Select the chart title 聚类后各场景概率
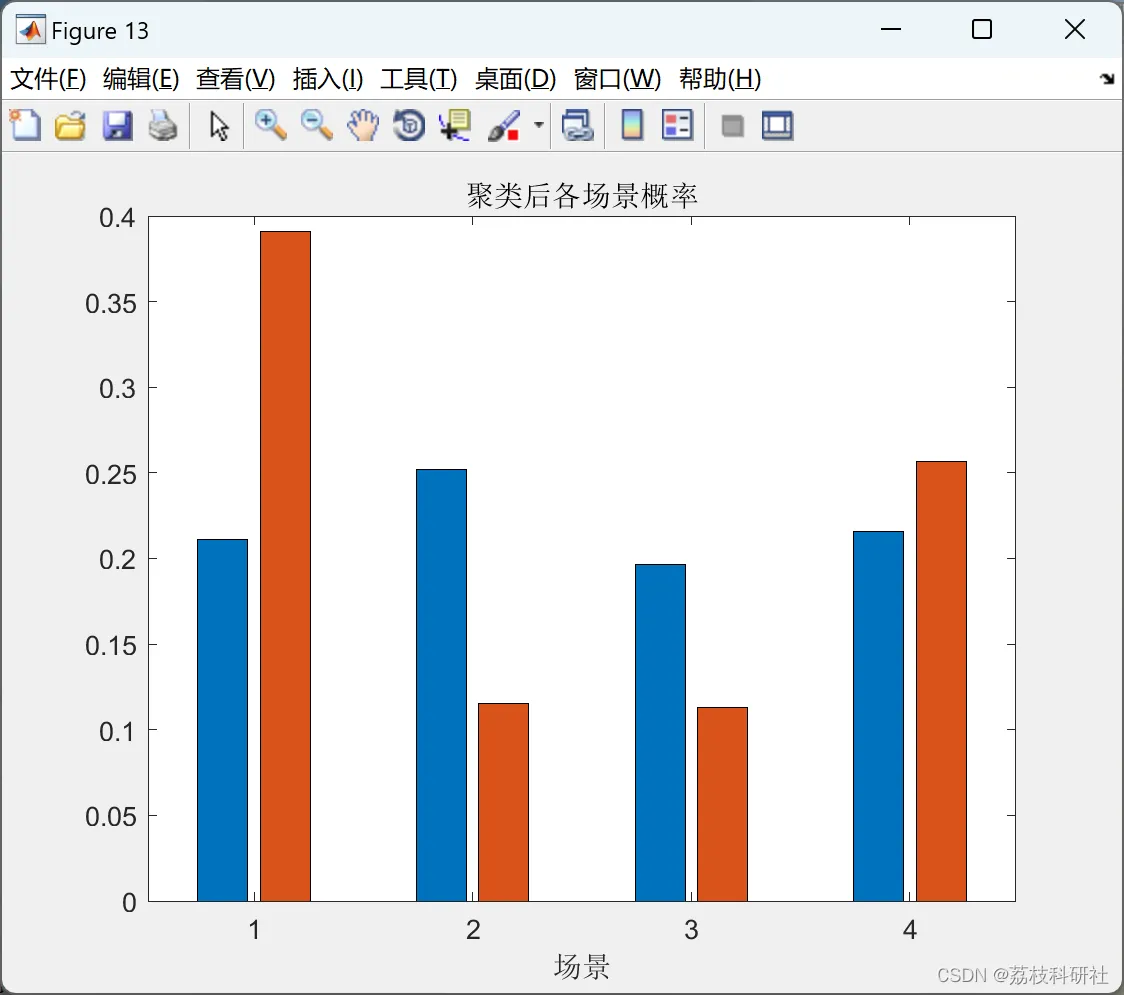The width and height of the screenshot is (1124, 995). 582,196
